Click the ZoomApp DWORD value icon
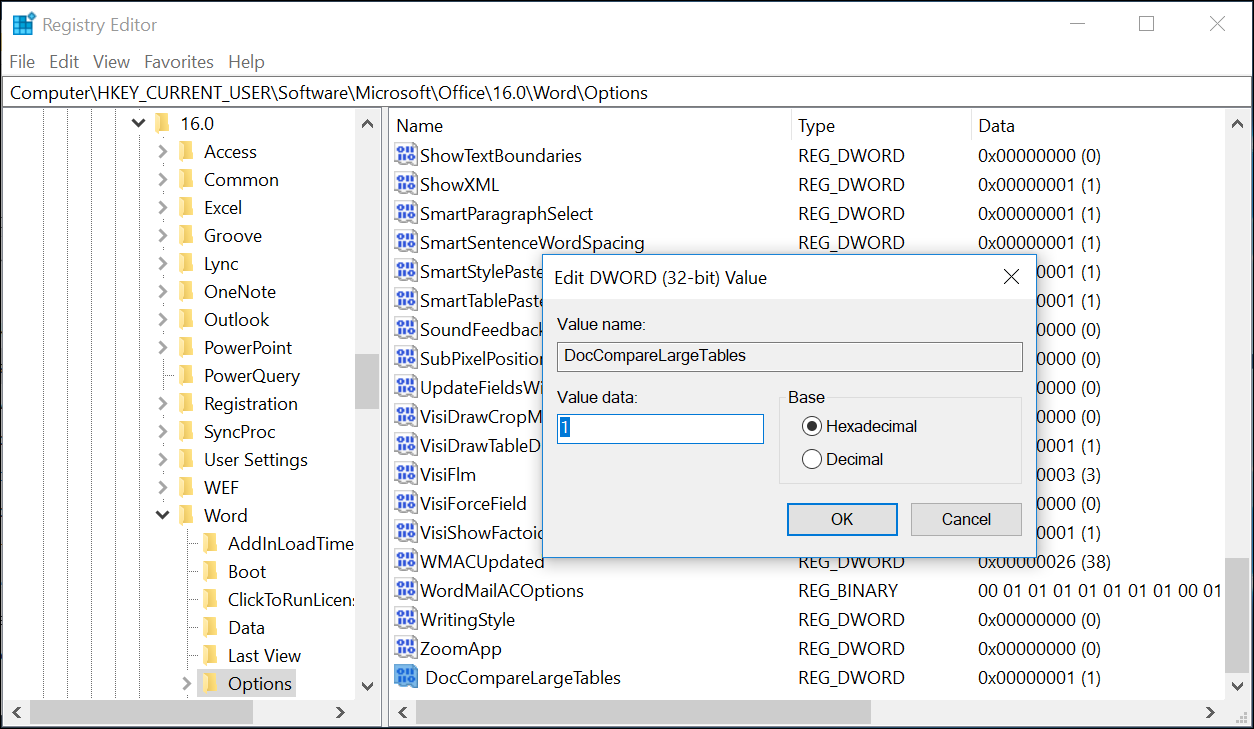The width and height of the screenshot is (1254, 729). (405, 648)
